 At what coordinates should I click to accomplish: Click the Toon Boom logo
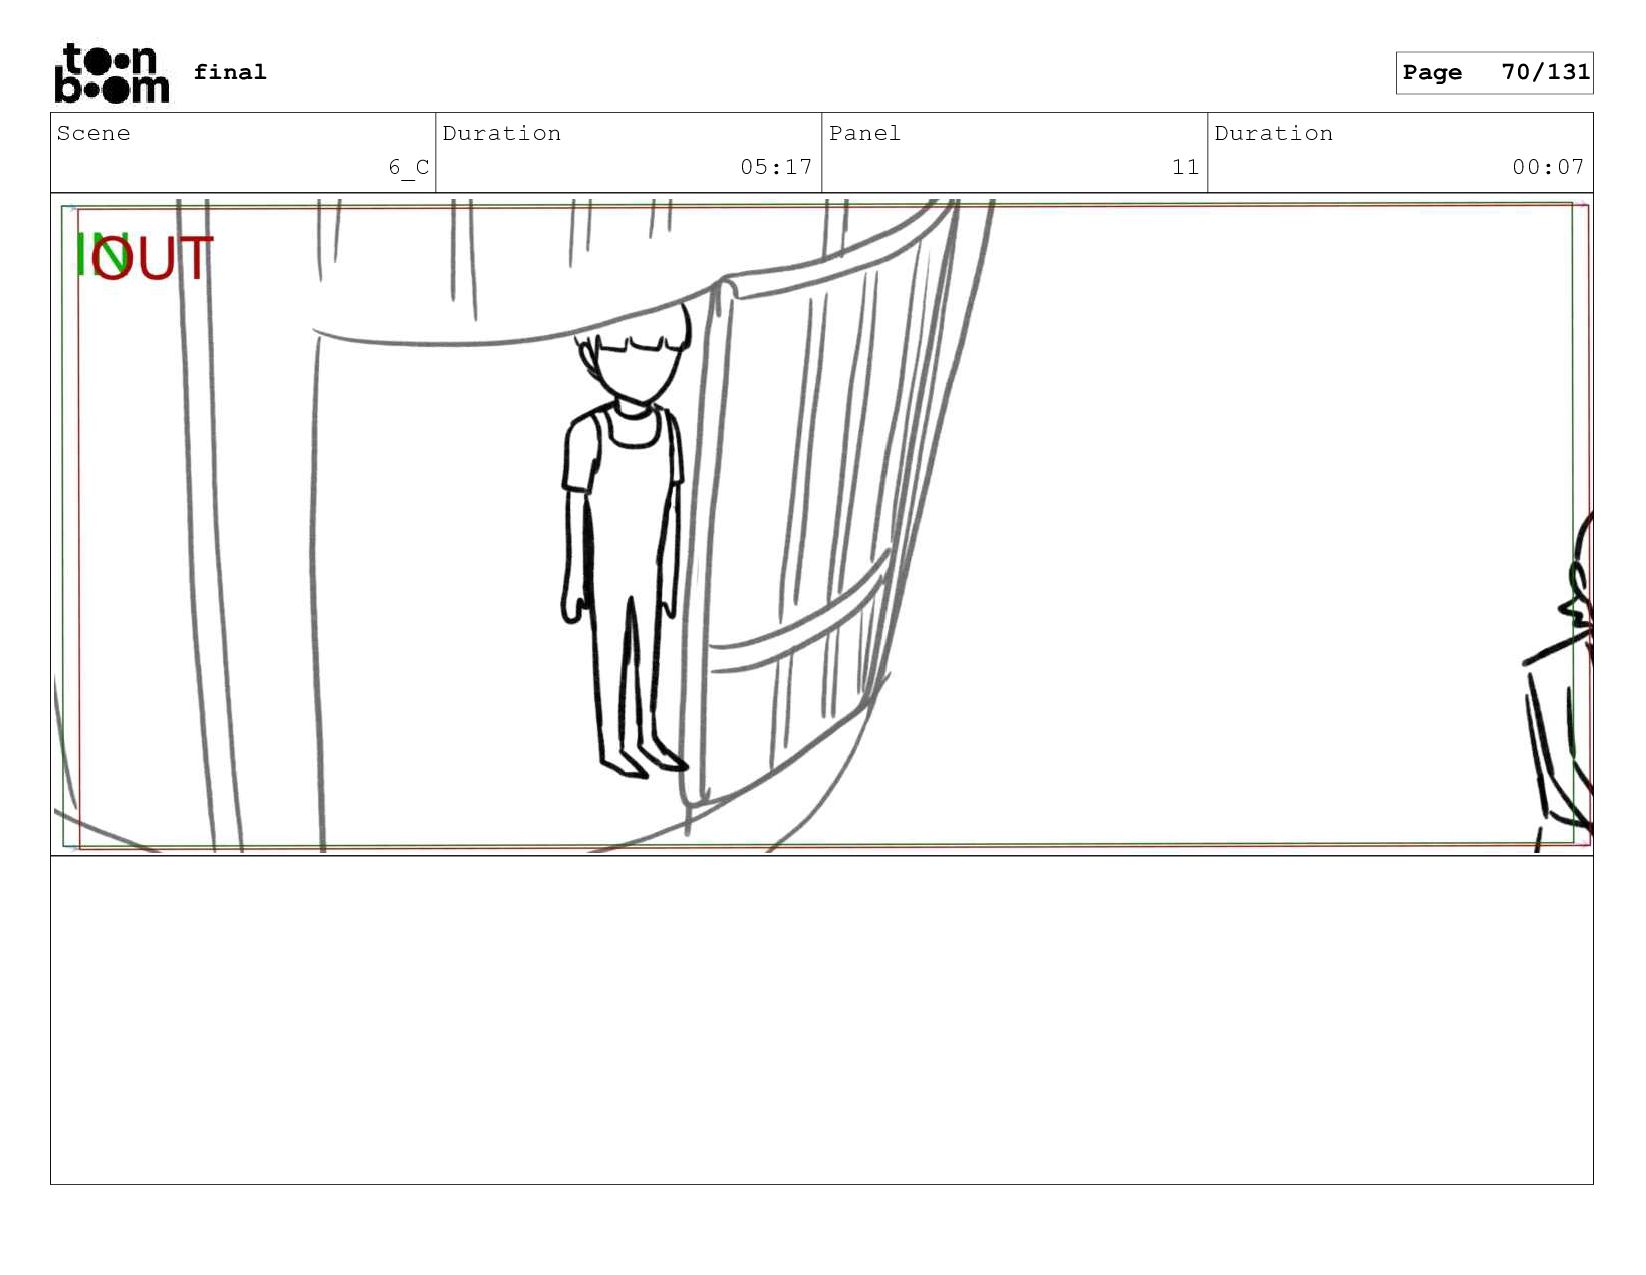coord(112,73)
